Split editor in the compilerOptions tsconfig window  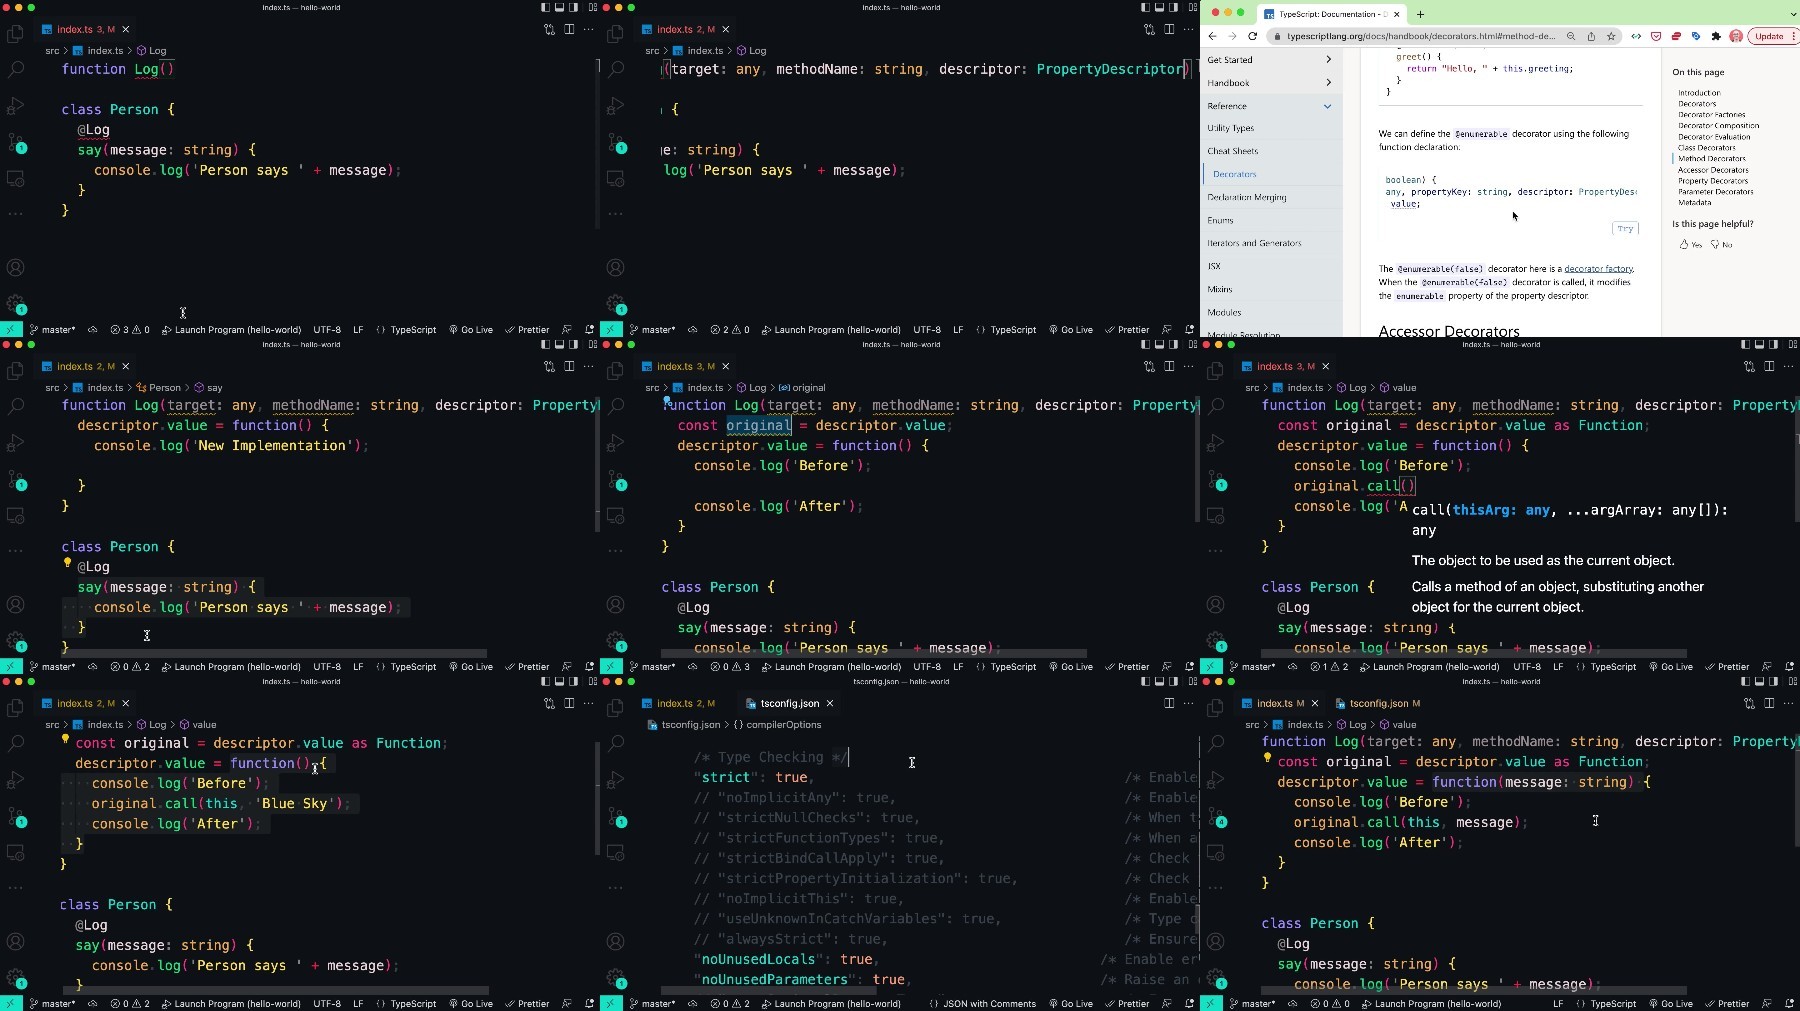click(1169, 703)
